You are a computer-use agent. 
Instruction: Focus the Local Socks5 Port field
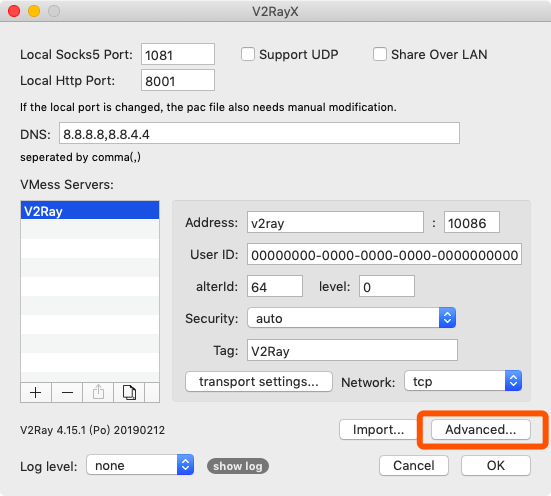click(178, 54)
